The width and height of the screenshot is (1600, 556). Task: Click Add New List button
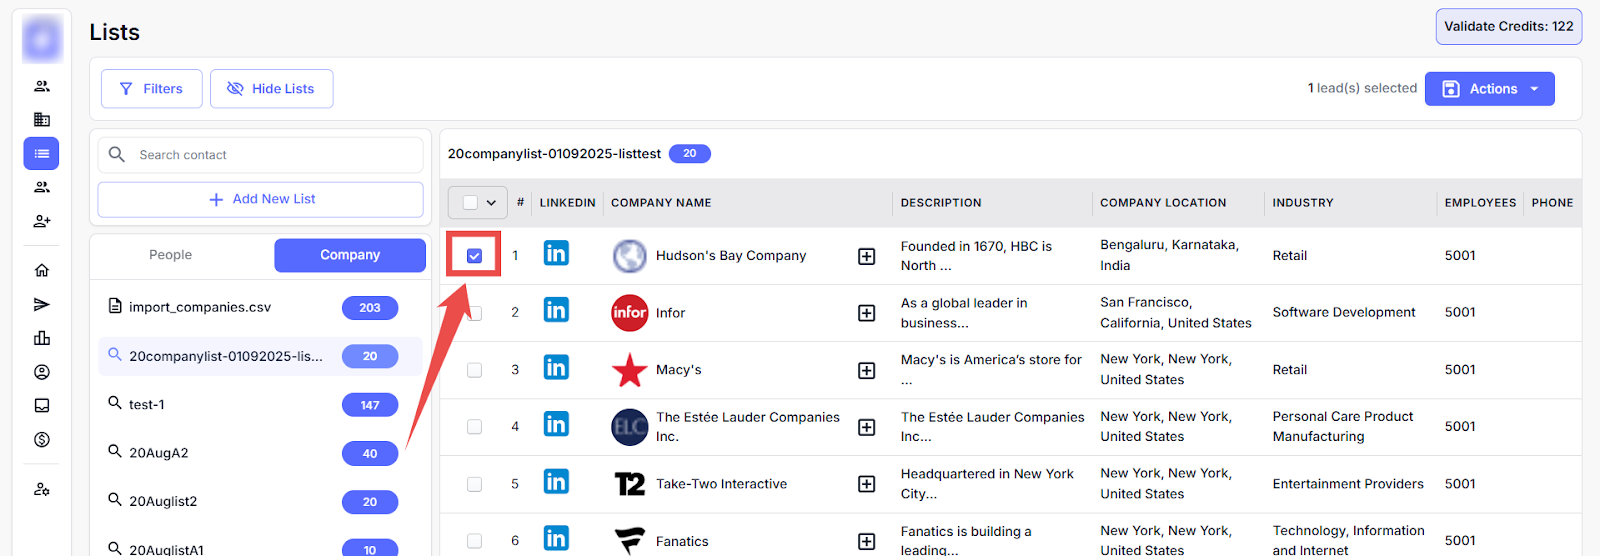pyautogui.click(x=261, y=199)
